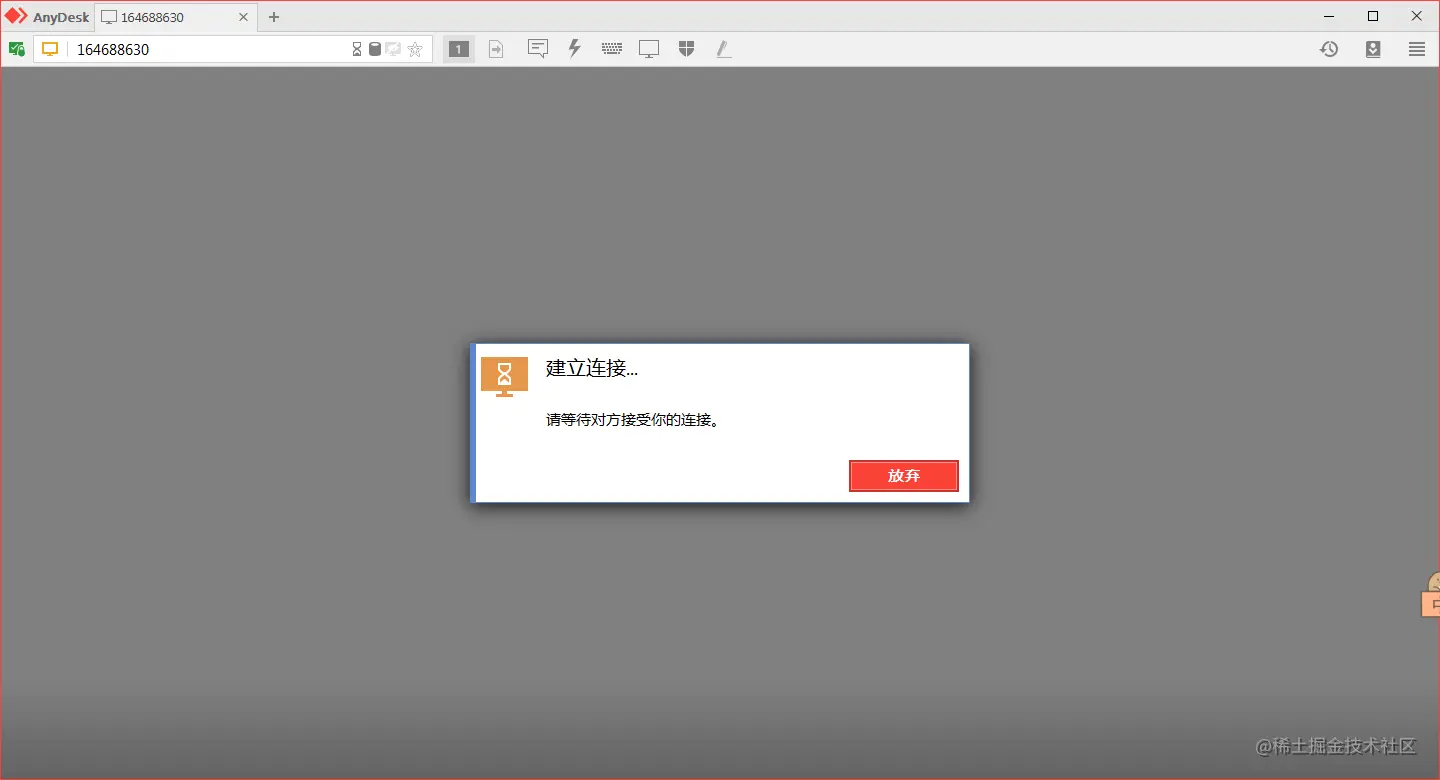The height and width of the screenshot is (780, 1440).
Task: Switch to the AnyDesk home tab
Action: coord(46,16)
